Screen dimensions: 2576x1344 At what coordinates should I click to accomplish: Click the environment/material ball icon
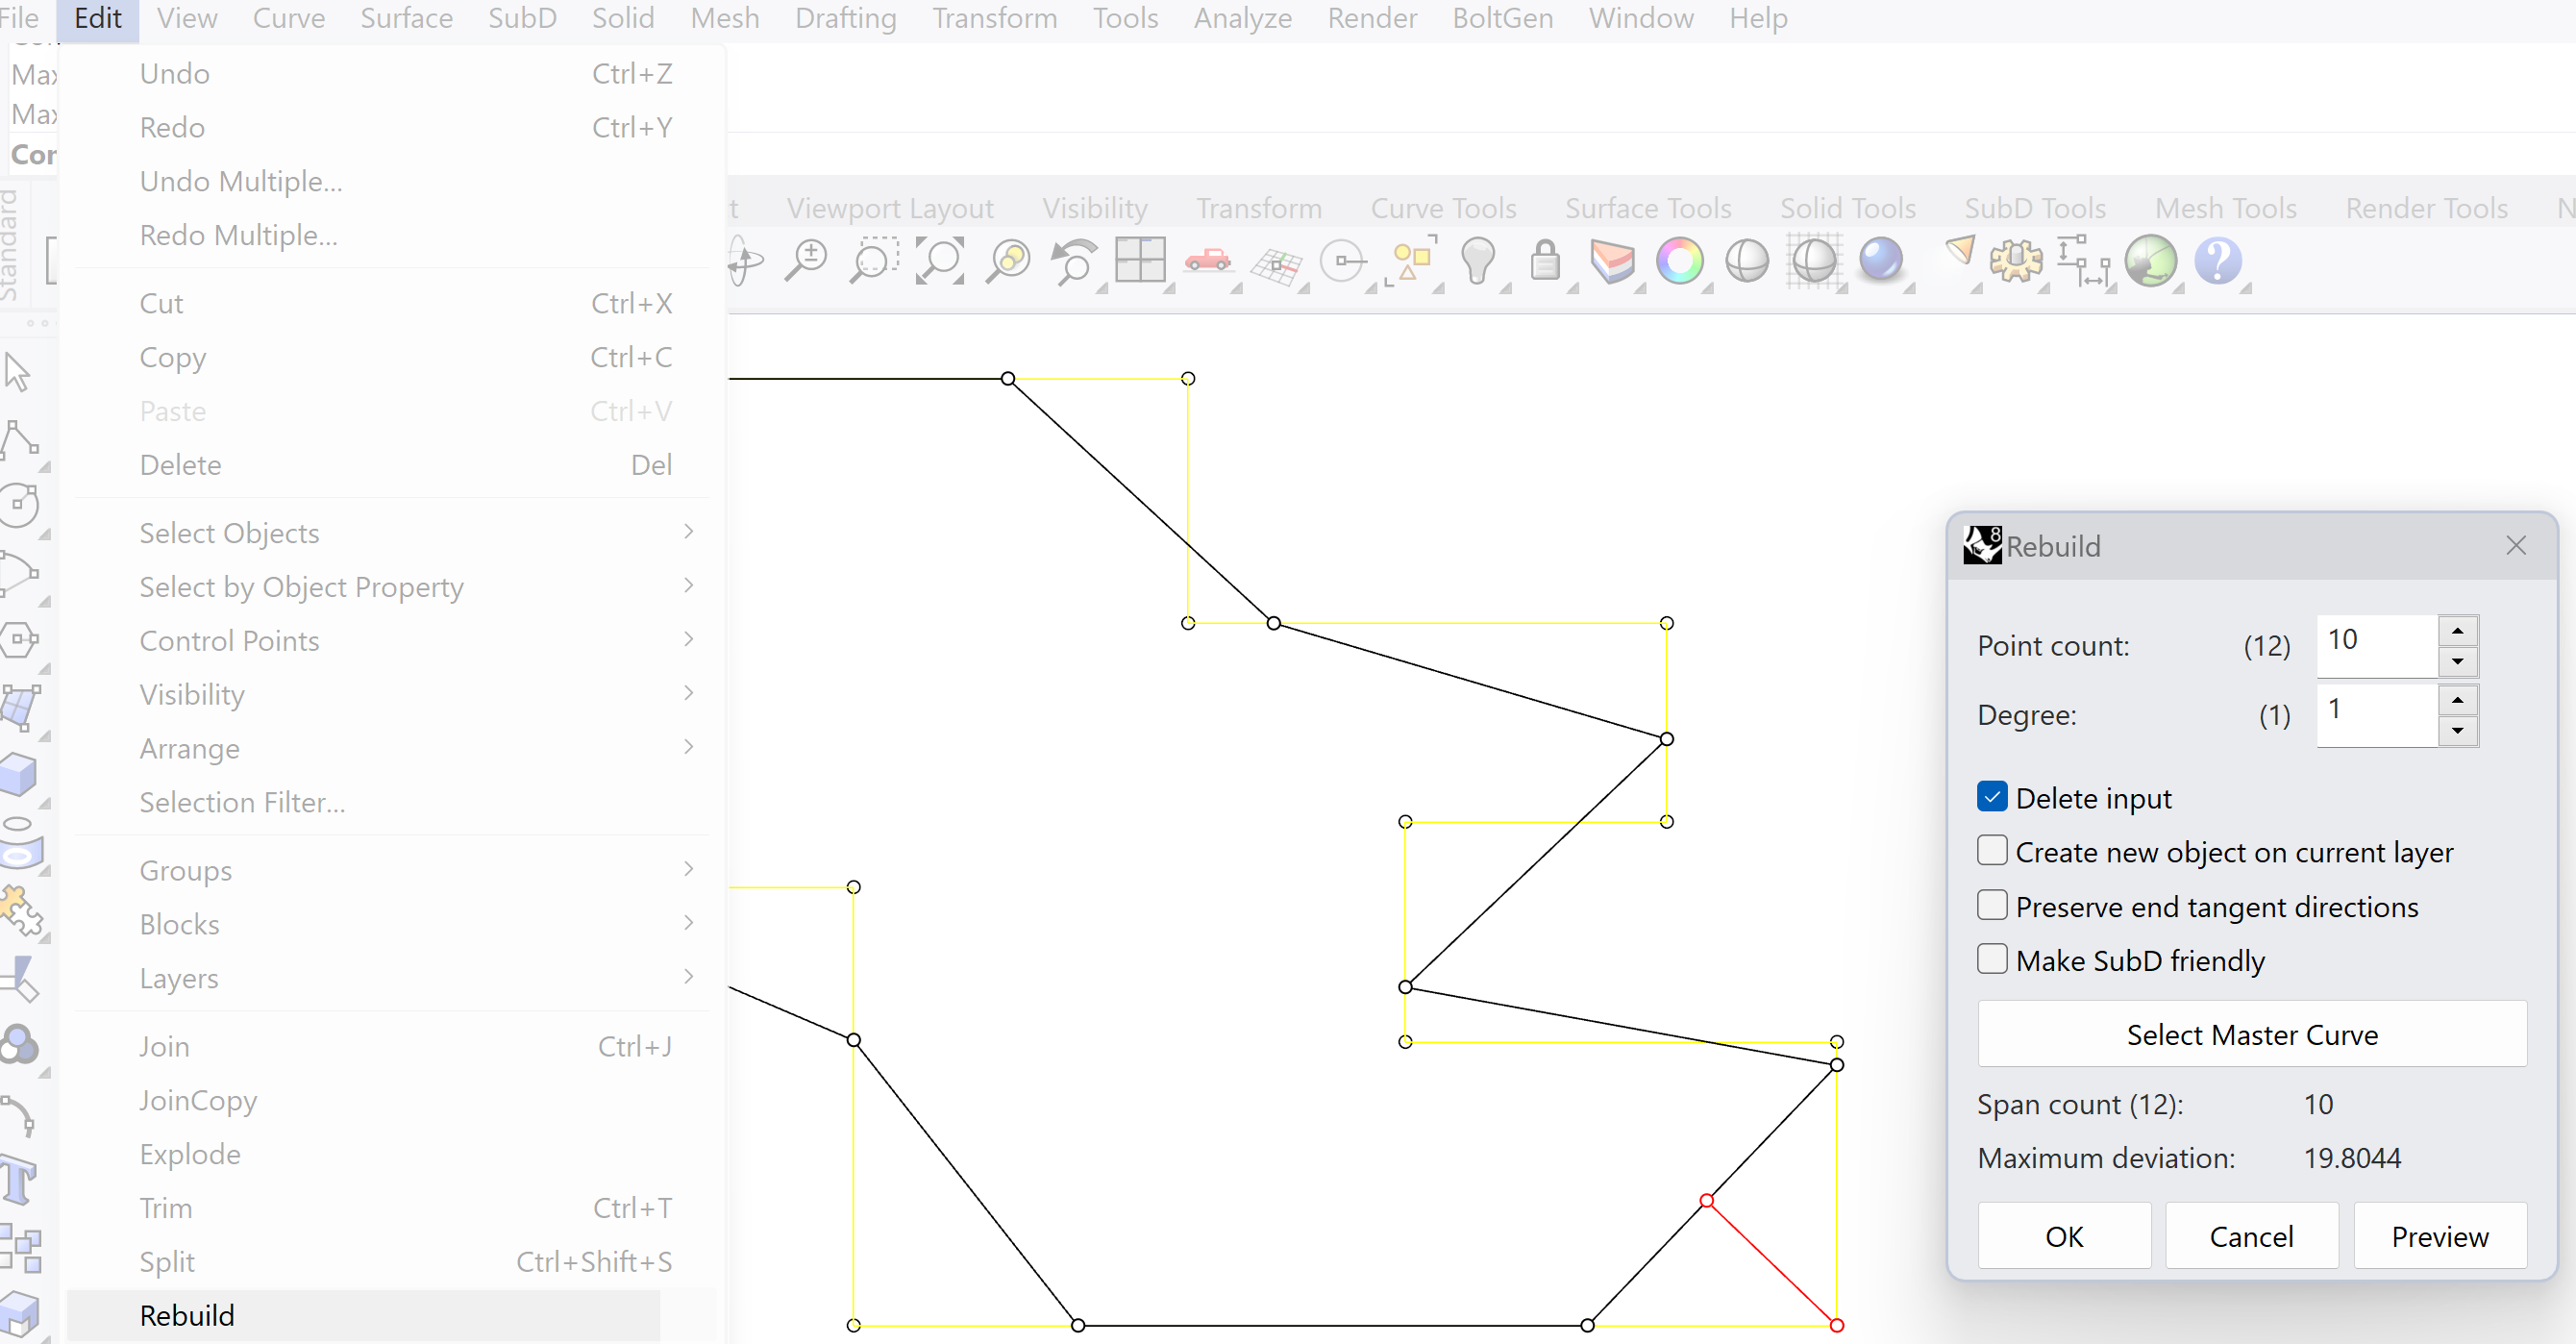1877,259
